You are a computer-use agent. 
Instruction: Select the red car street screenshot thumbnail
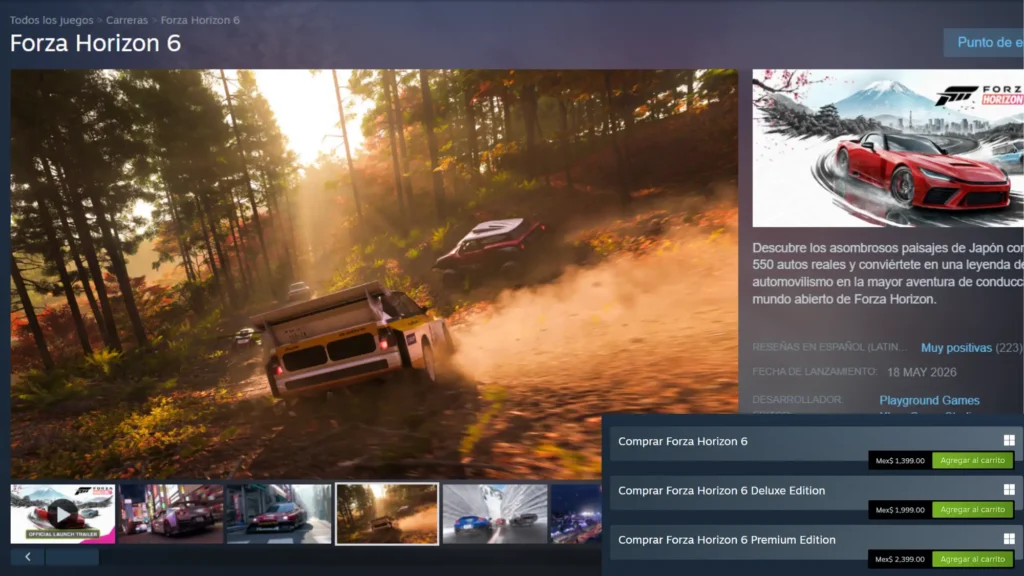(279, 514)
